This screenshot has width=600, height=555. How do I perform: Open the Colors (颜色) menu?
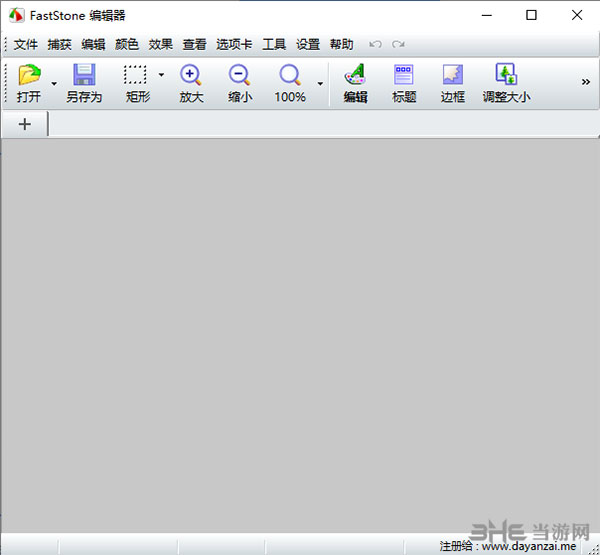pos(127,44)
